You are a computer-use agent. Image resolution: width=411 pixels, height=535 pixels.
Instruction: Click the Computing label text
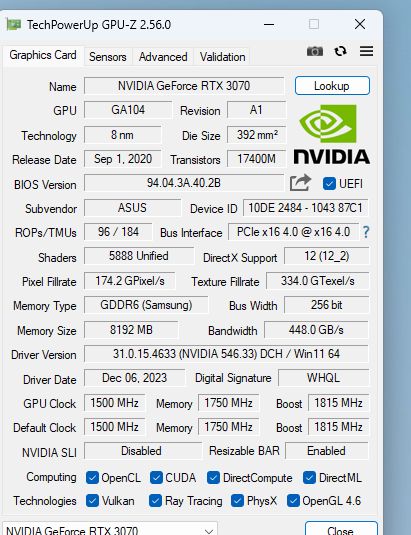tap(52, 477)
